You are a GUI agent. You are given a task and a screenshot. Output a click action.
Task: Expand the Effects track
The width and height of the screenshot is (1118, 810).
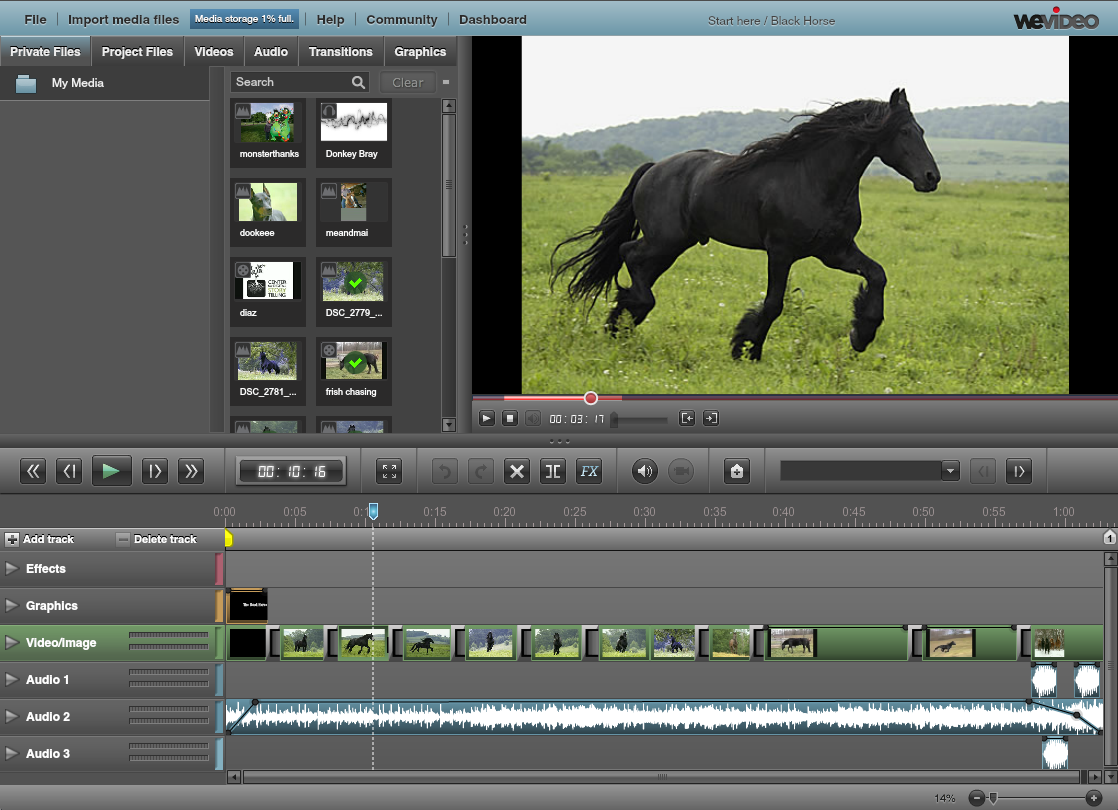(12, 569)
